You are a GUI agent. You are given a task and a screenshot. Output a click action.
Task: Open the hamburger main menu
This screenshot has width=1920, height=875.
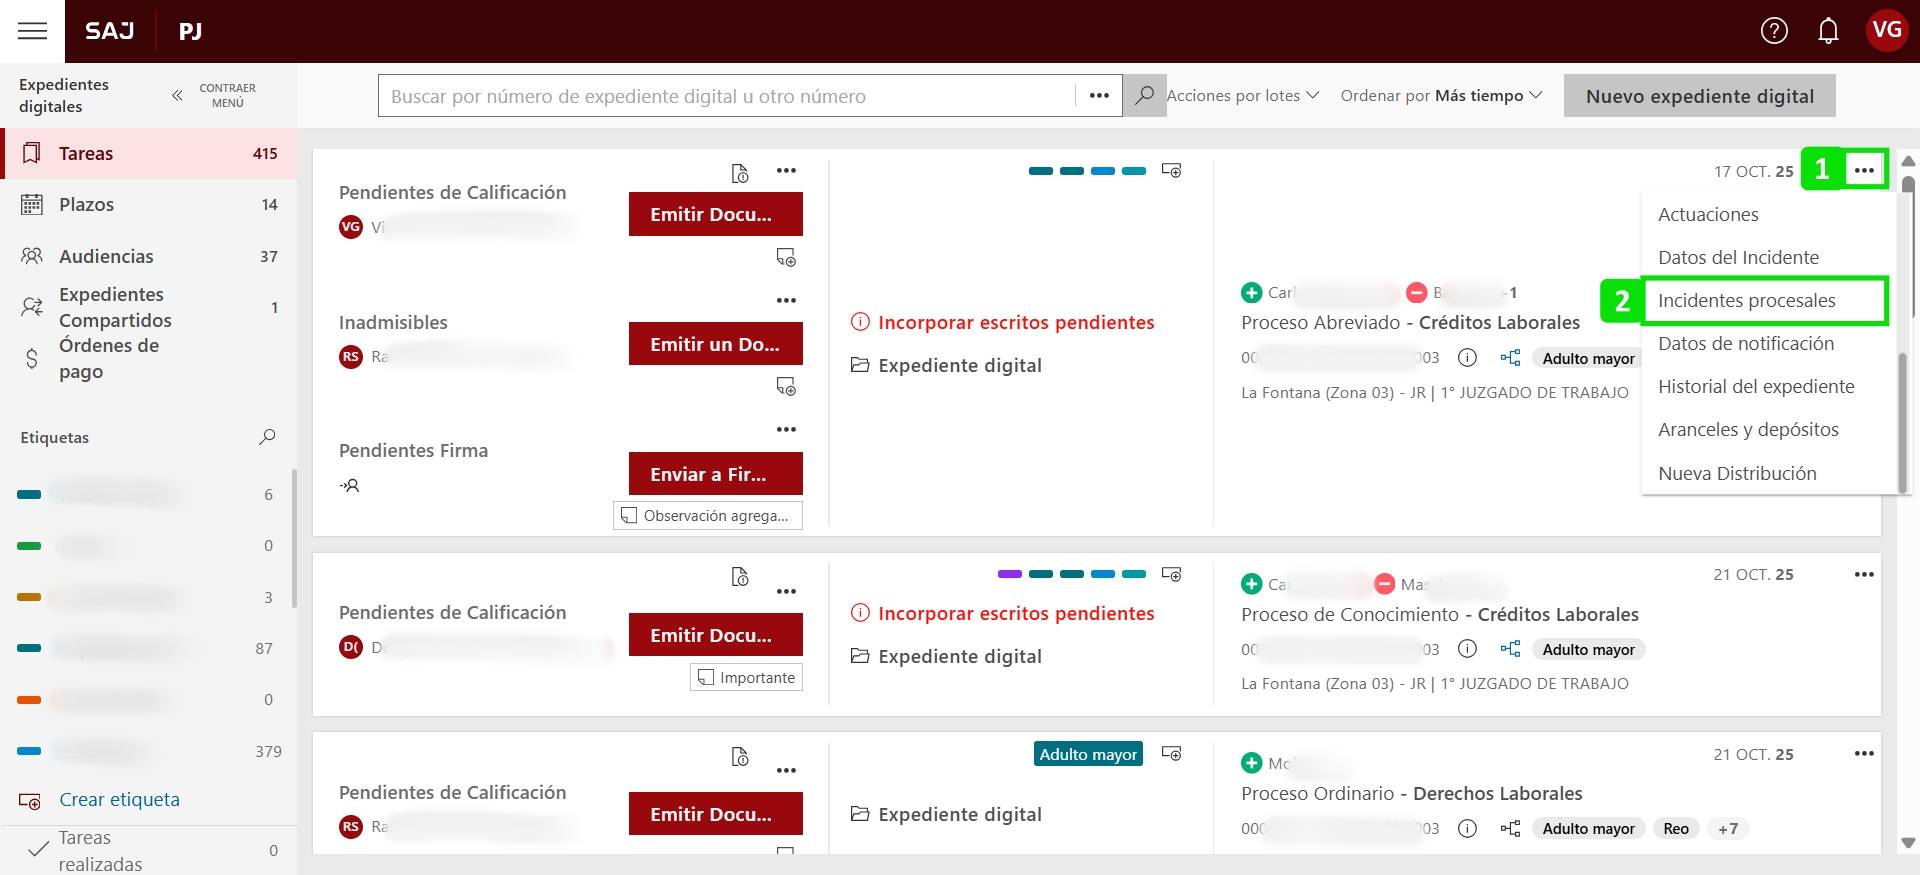[x=32, y=31]
